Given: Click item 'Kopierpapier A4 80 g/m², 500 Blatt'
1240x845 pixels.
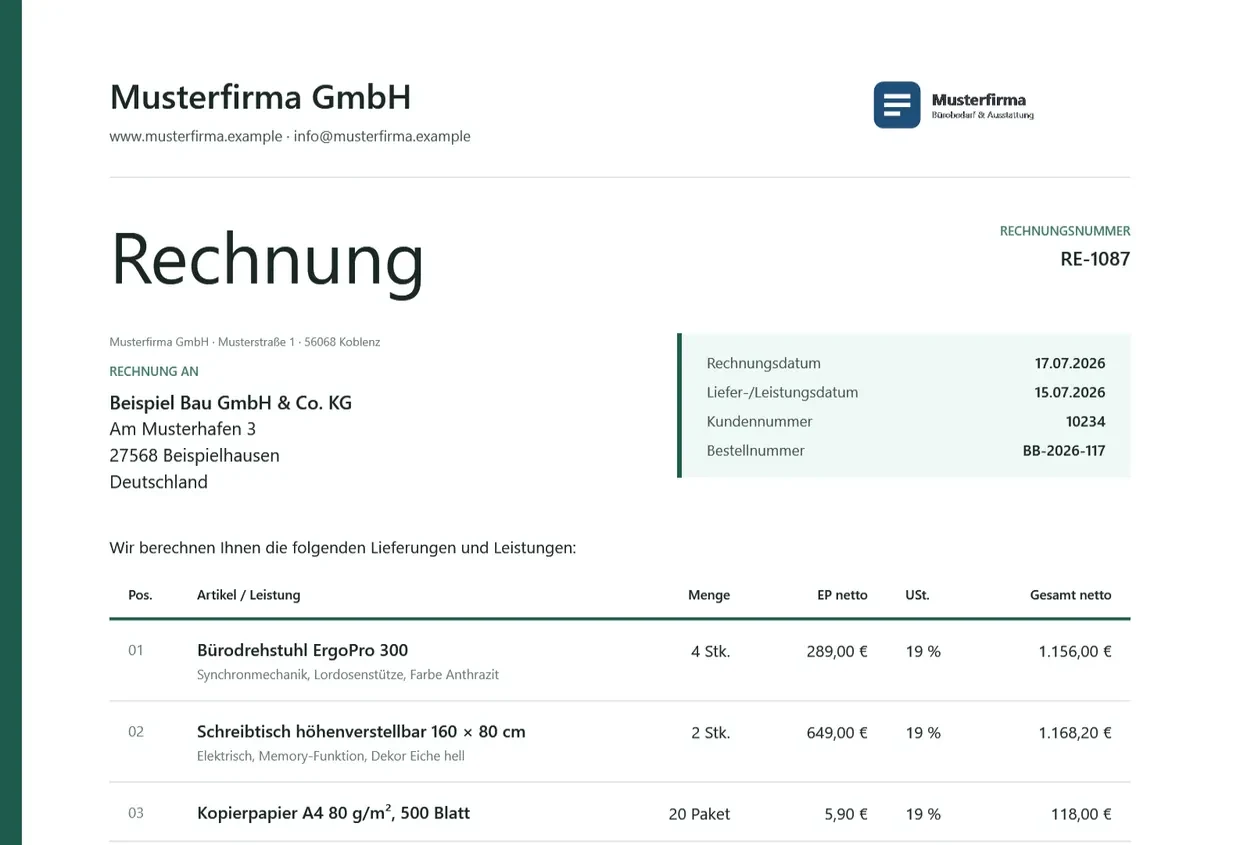Looking at the screenshot, I should tap(333, 812).
